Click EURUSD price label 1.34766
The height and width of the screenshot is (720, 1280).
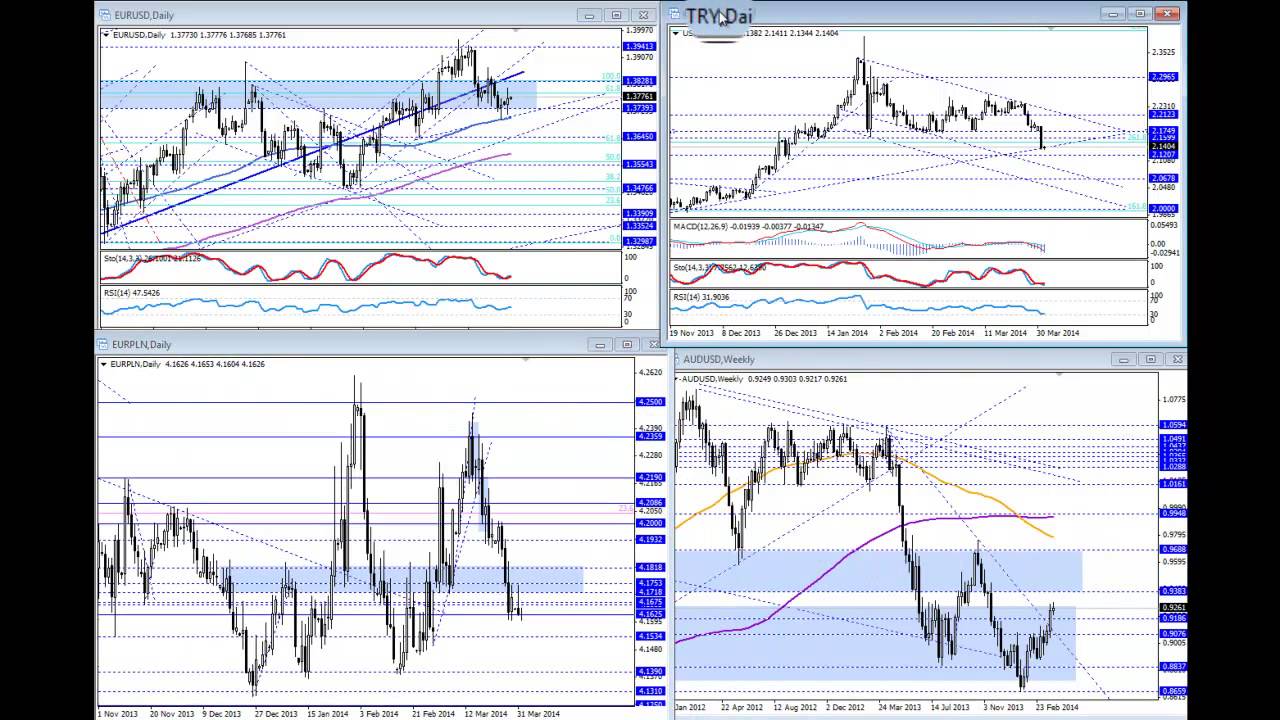pyautogui.click(x=639, y=188)
